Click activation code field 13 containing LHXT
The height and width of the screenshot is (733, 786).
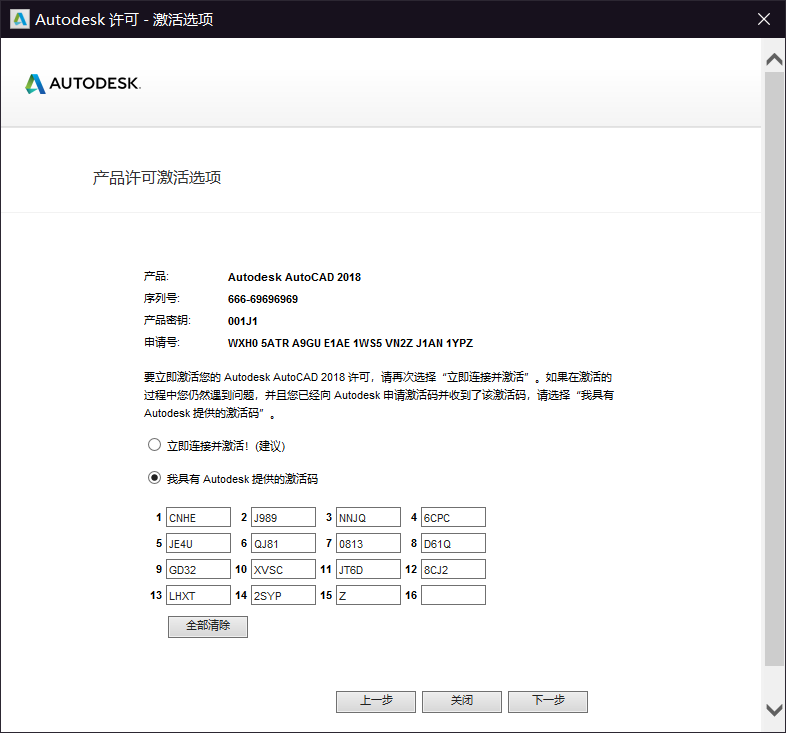(x=199, y=595)
